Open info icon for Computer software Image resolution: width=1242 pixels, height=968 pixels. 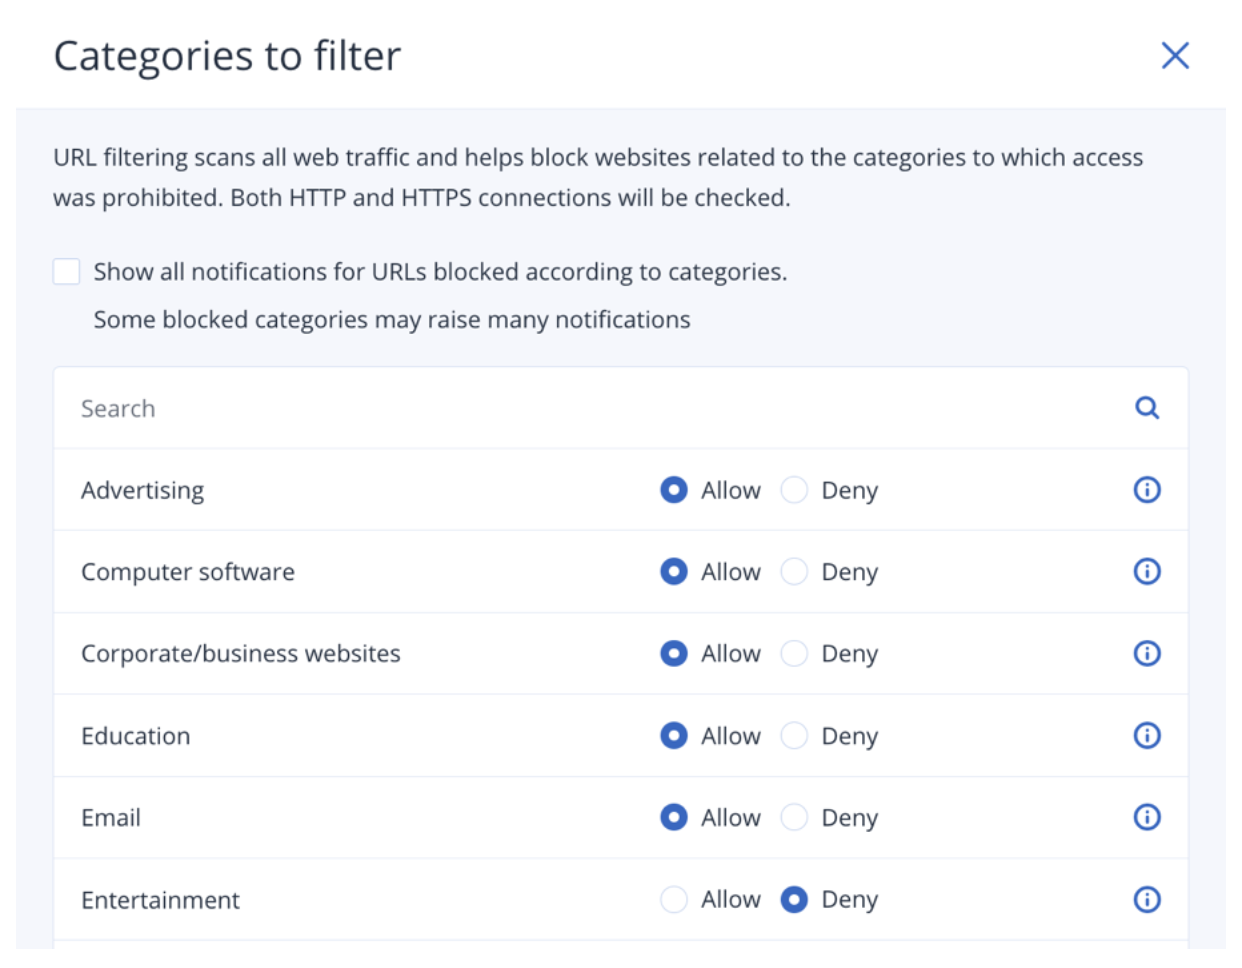click(1147, 572)
